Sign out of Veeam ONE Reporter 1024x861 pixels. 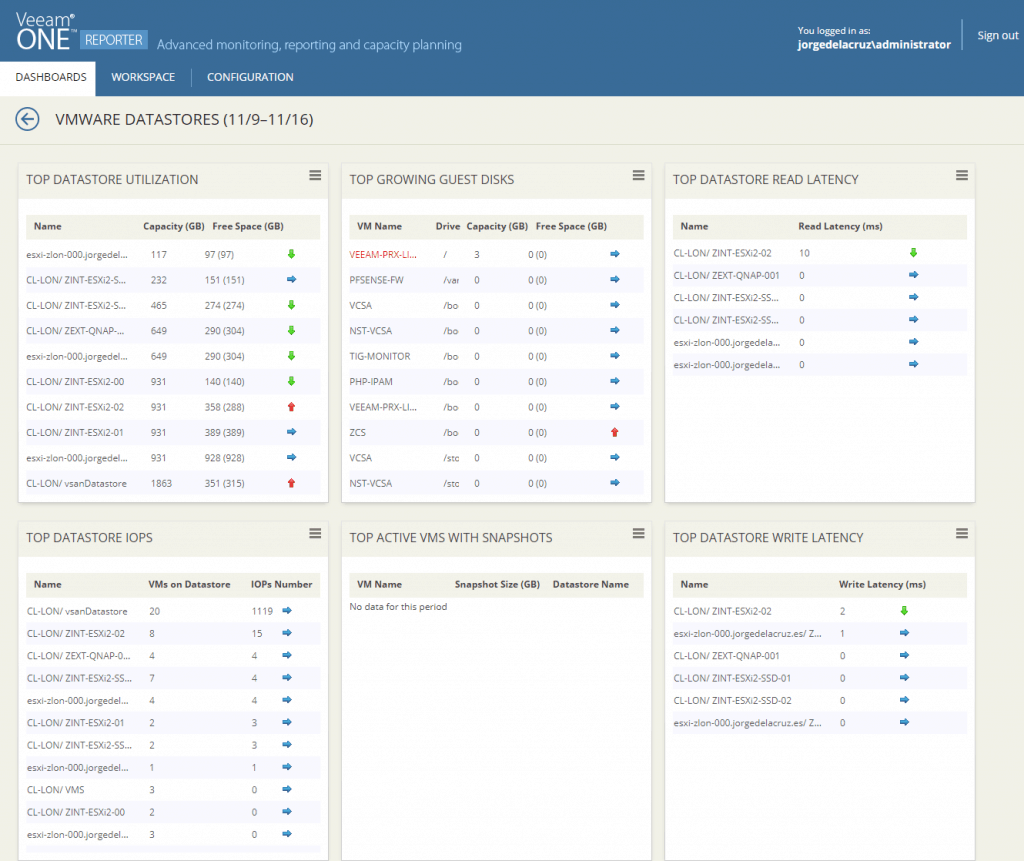coord(997,35)
